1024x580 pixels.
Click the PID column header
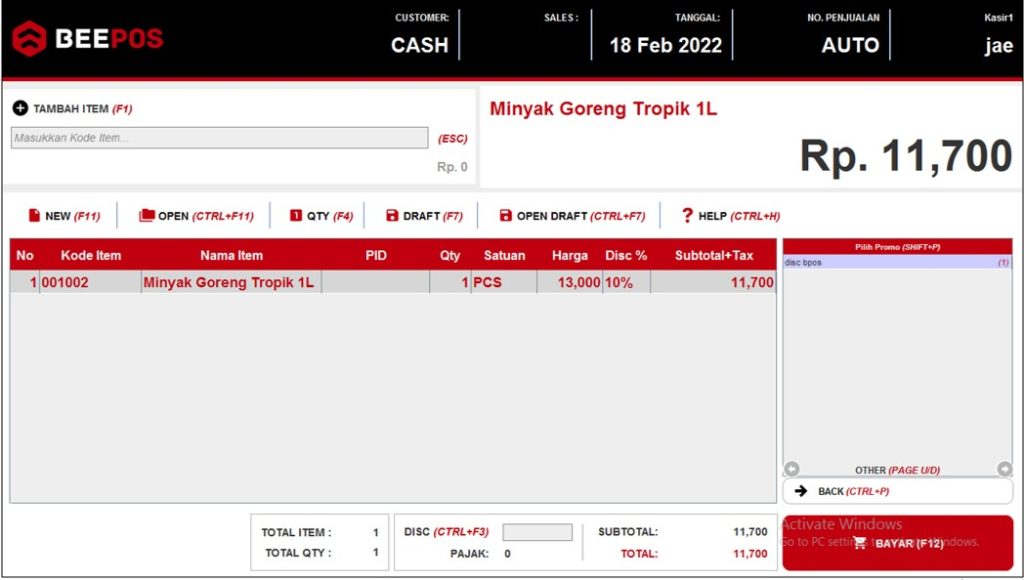[376, 255]
